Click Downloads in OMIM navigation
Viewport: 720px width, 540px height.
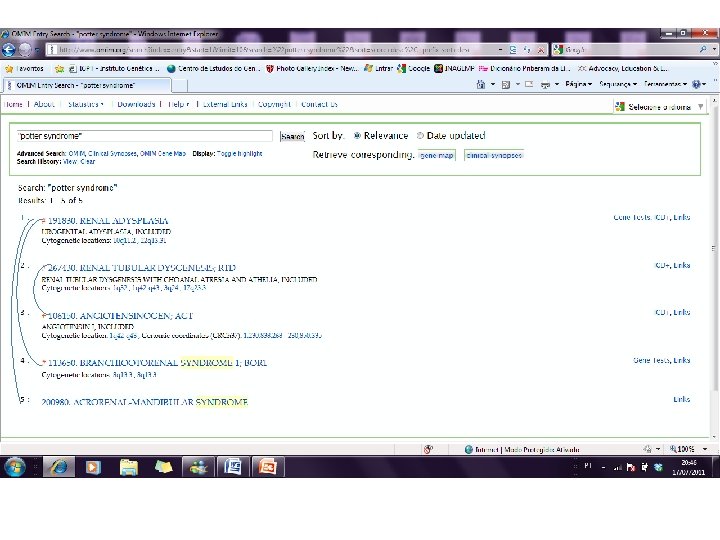136,104
